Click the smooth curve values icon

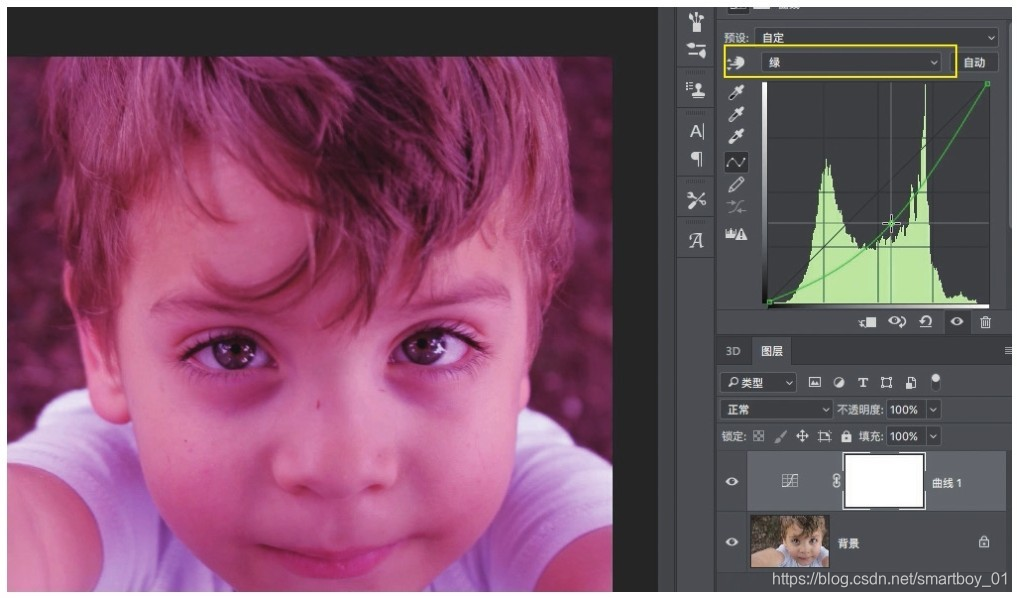pyautogui.click(x=736, y=207)
